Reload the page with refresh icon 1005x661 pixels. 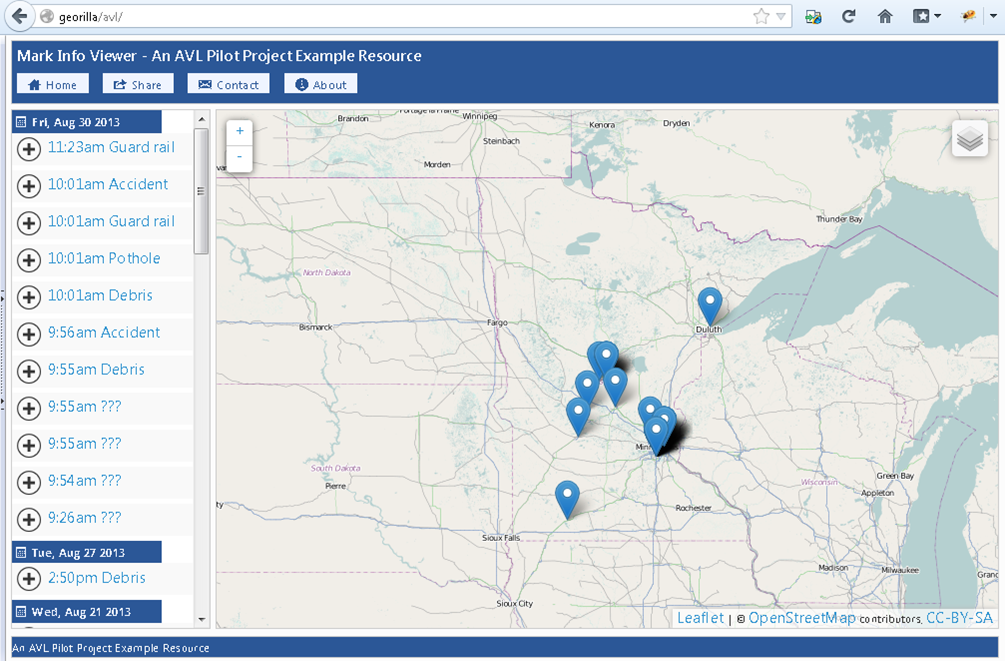[849, 17]
